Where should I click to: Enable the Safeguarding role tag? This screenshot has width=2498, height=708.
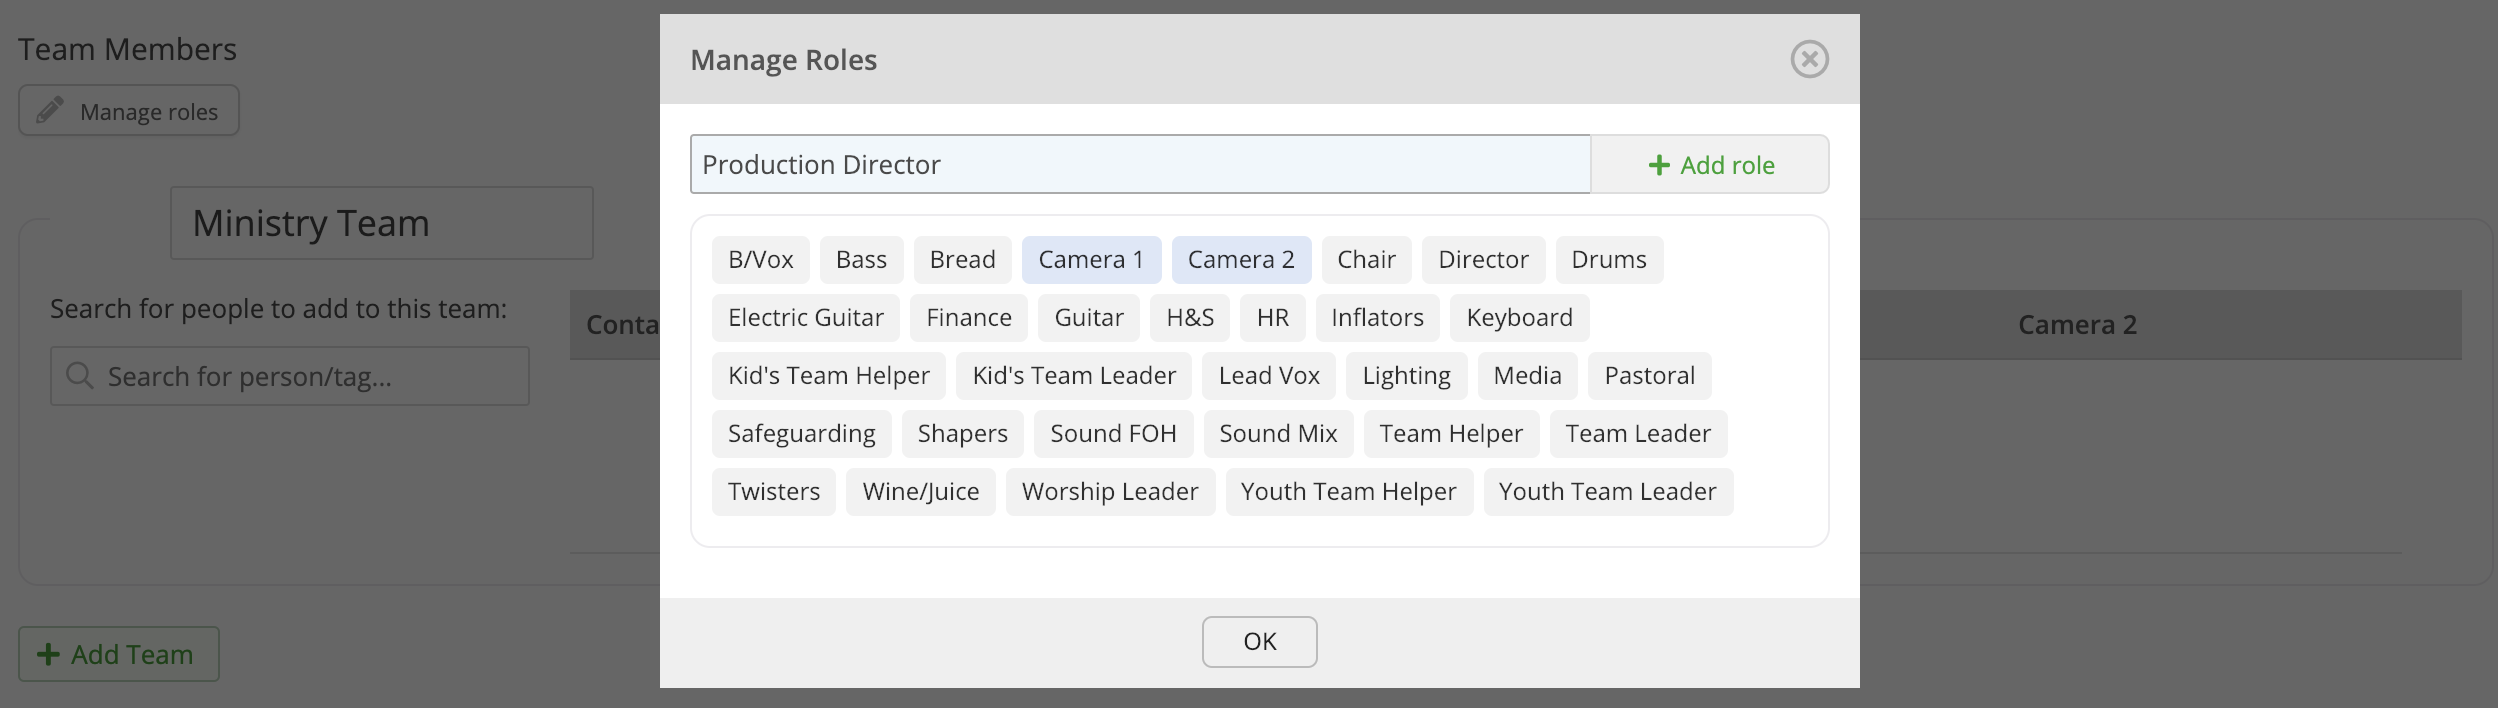pos(802,434)
